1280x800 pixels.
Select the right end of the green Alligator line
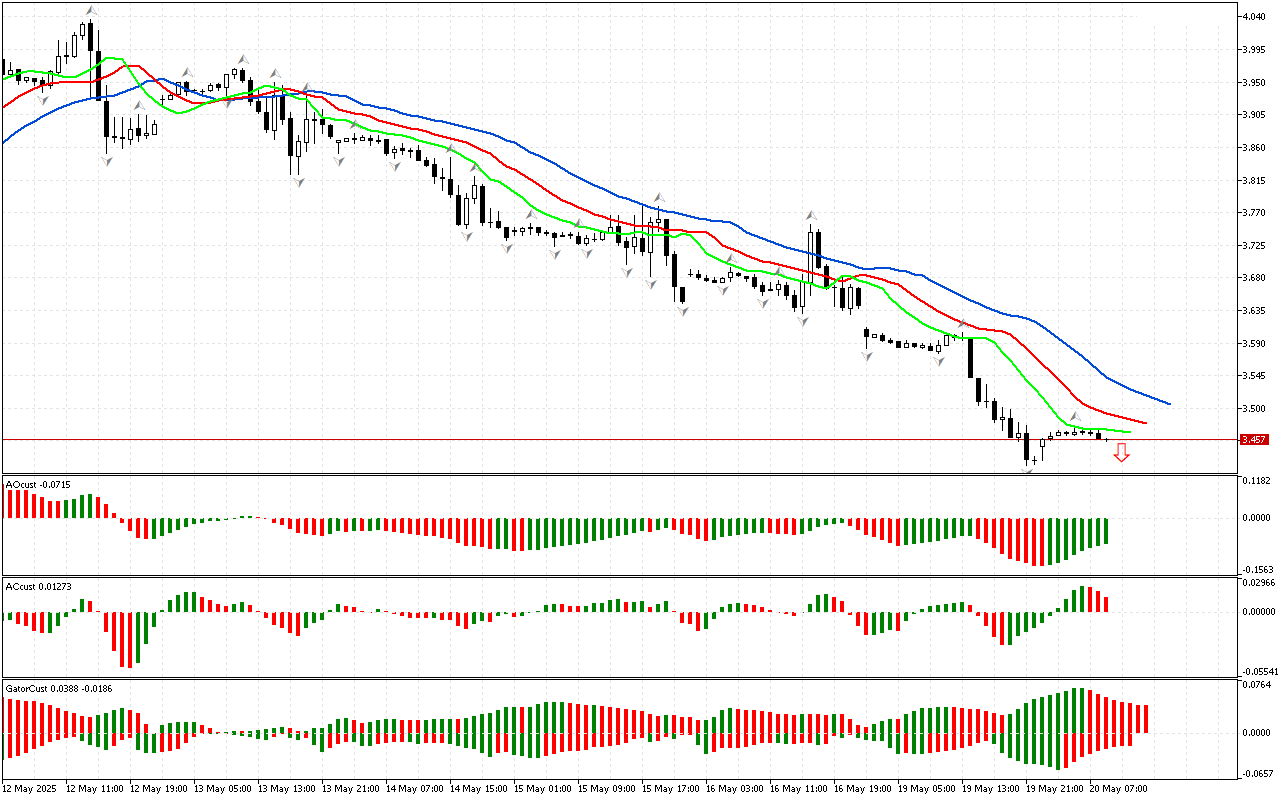click(x=1128, y=432)
